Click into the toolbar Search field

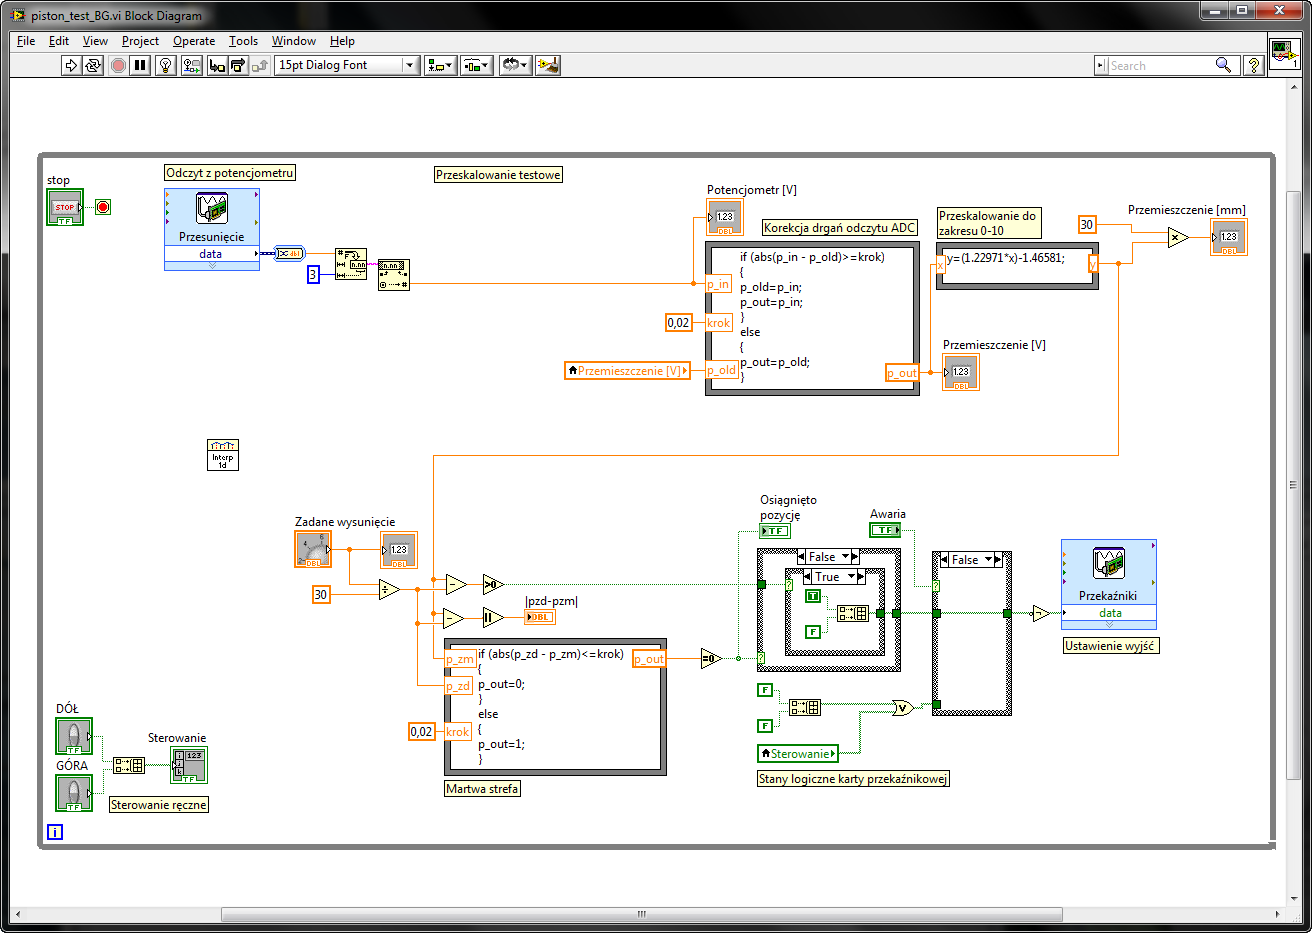pyautogui.click(x=1160, y=65)
